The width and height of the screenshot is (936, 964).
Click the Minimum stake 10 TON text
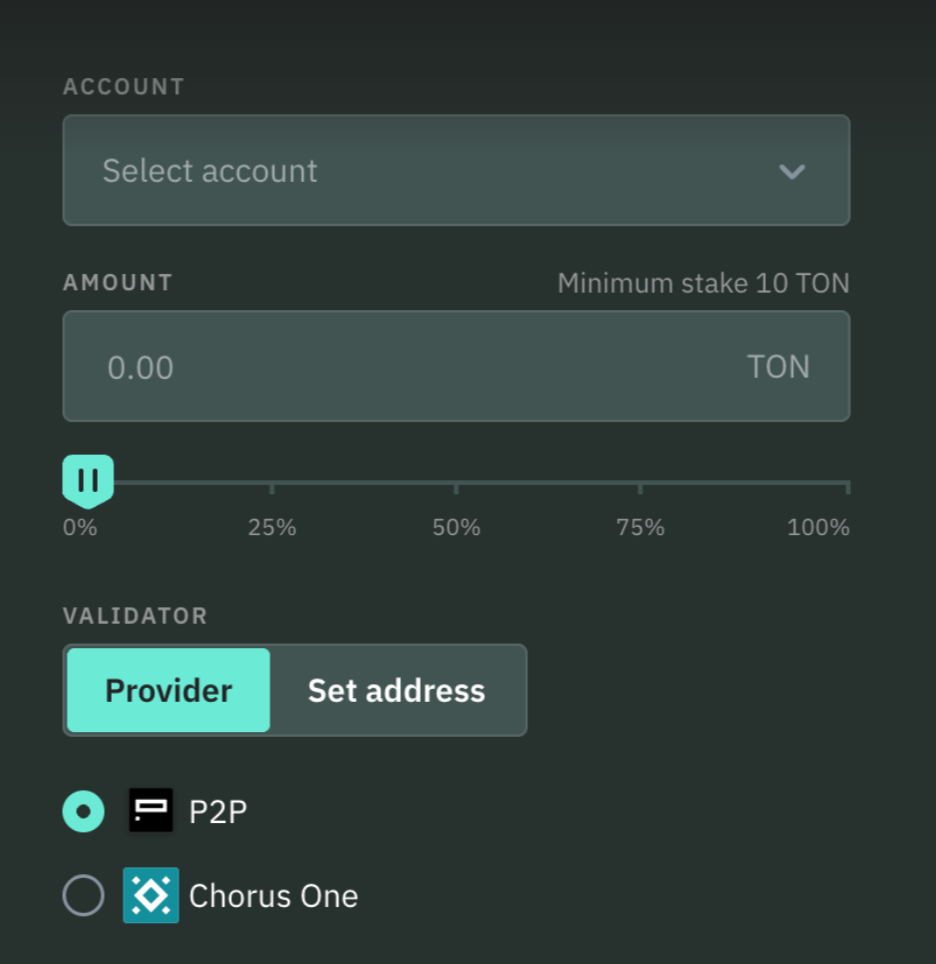(x=703, y=284)
